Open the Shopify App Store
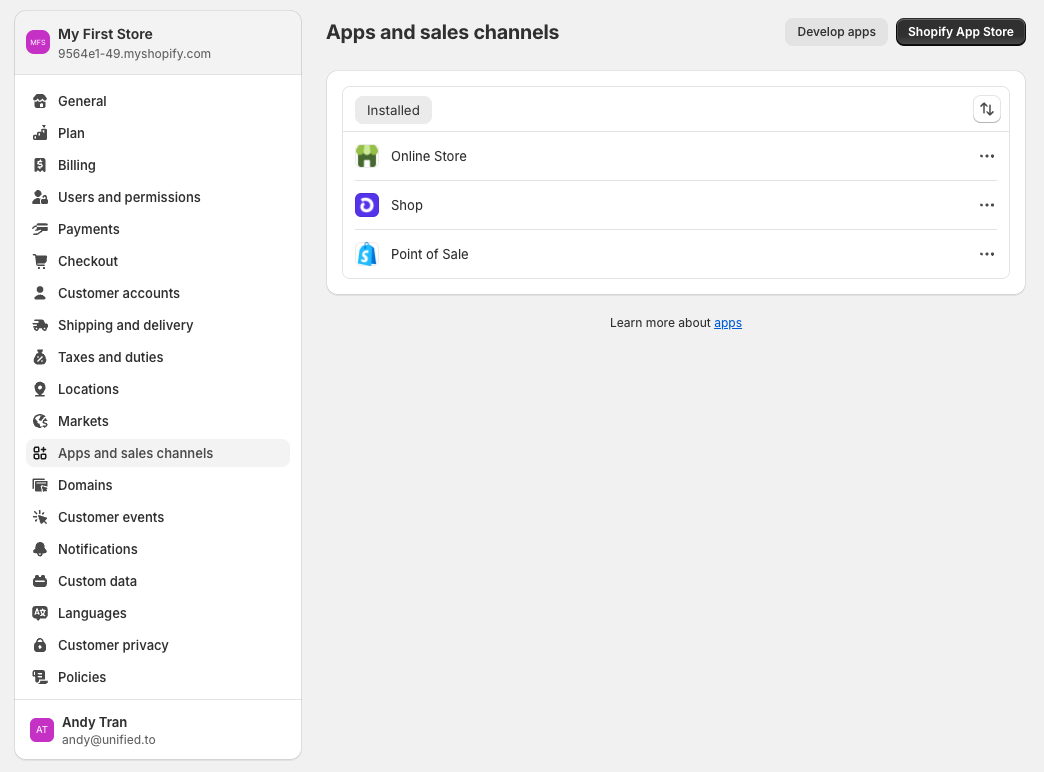This screenshot has height=772, width=1044. 960,32
